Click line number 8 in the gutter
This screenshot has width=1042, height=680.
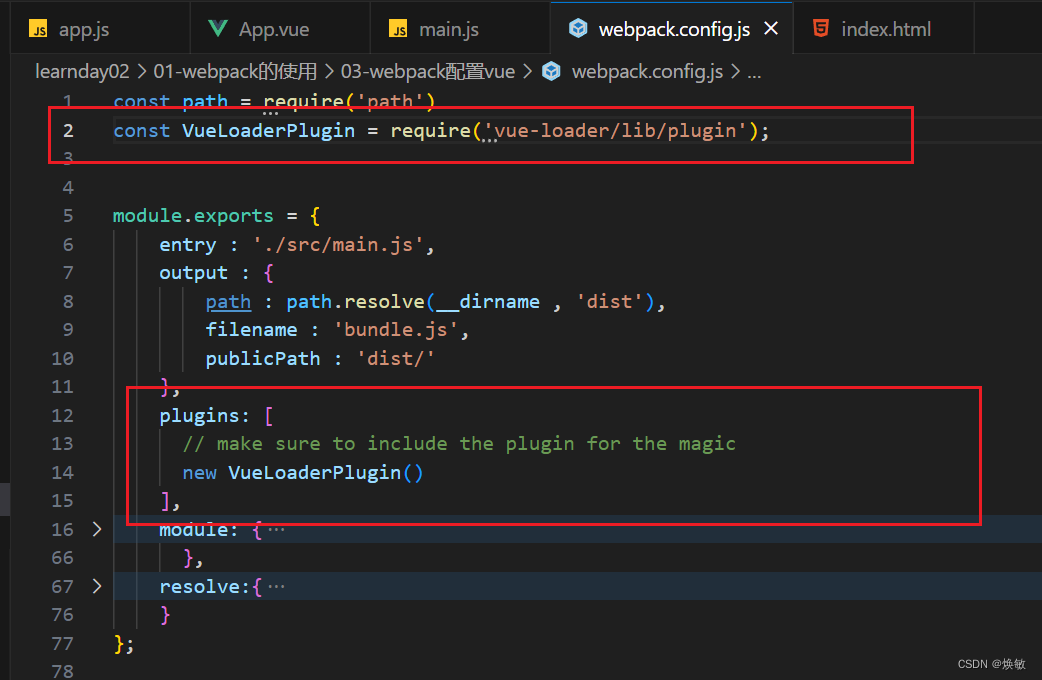67,301
